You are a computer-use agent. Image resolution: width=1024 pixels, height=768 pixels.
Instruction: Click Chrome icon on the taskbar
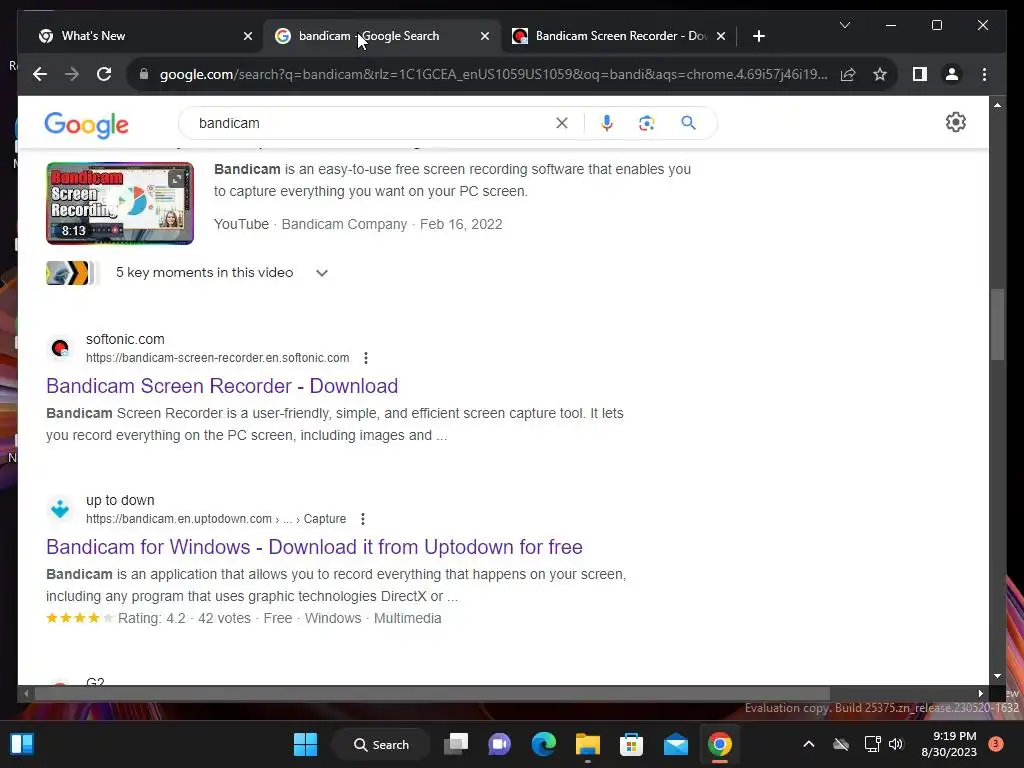pyautogui.click(x=720, y=744)
